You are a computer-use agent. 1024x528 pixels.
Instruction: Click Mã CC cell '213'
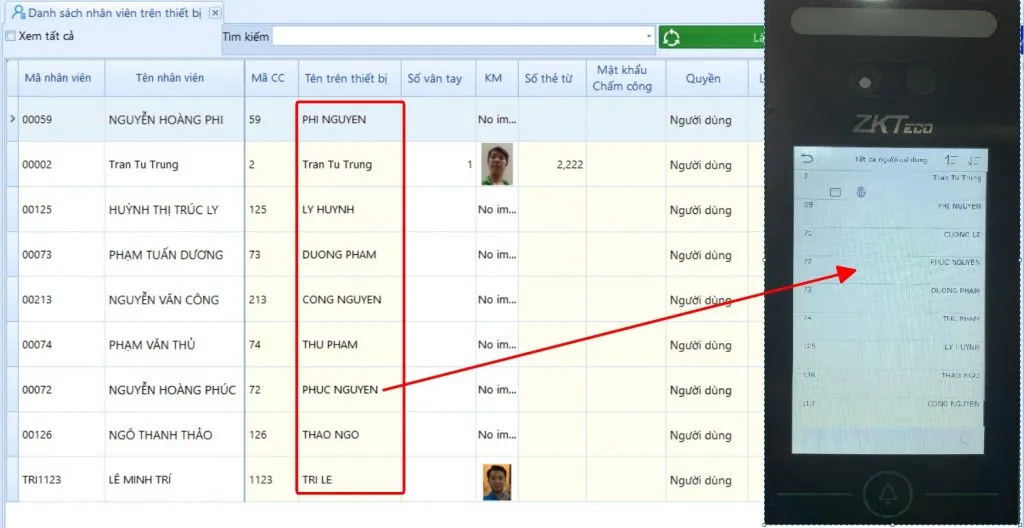[272, 300]
